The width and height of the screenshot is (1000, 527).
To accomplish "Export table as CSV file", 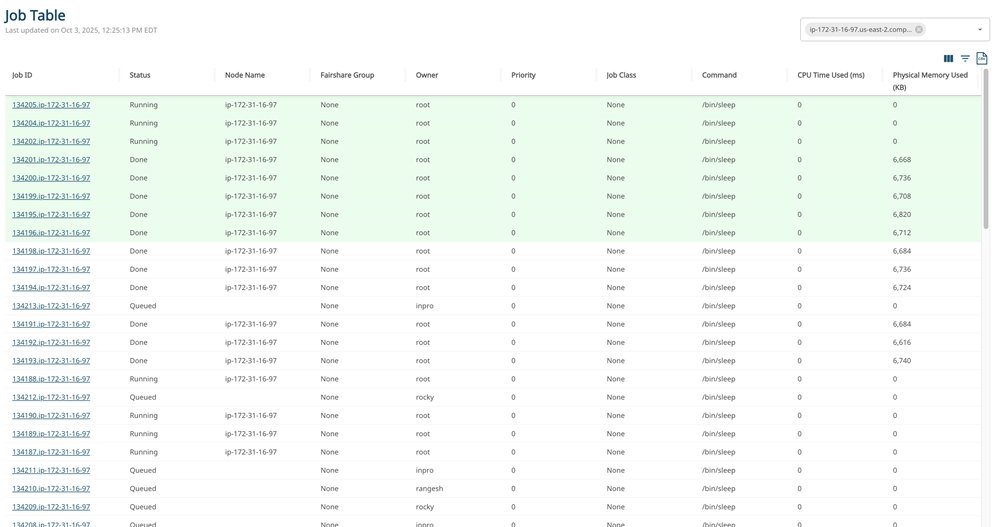I will click(982, 59).
